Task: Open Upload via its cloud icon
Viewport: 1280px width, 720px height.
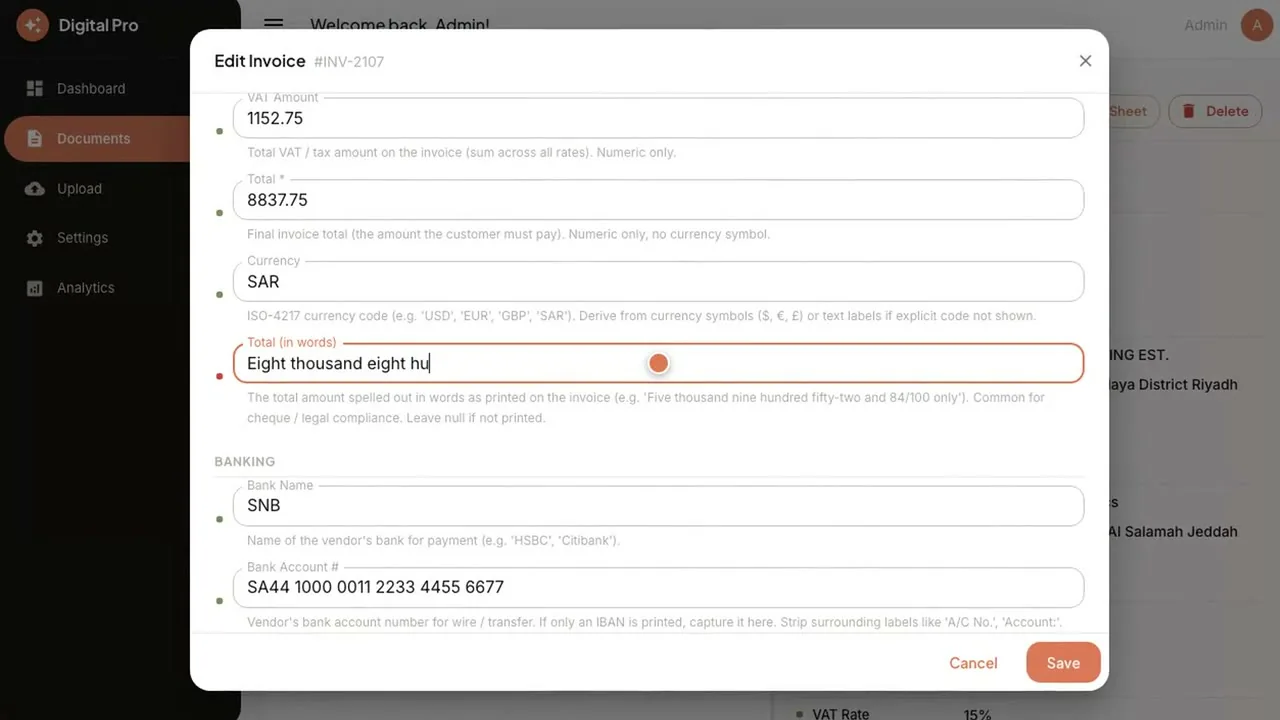Action: click(35, 189)
